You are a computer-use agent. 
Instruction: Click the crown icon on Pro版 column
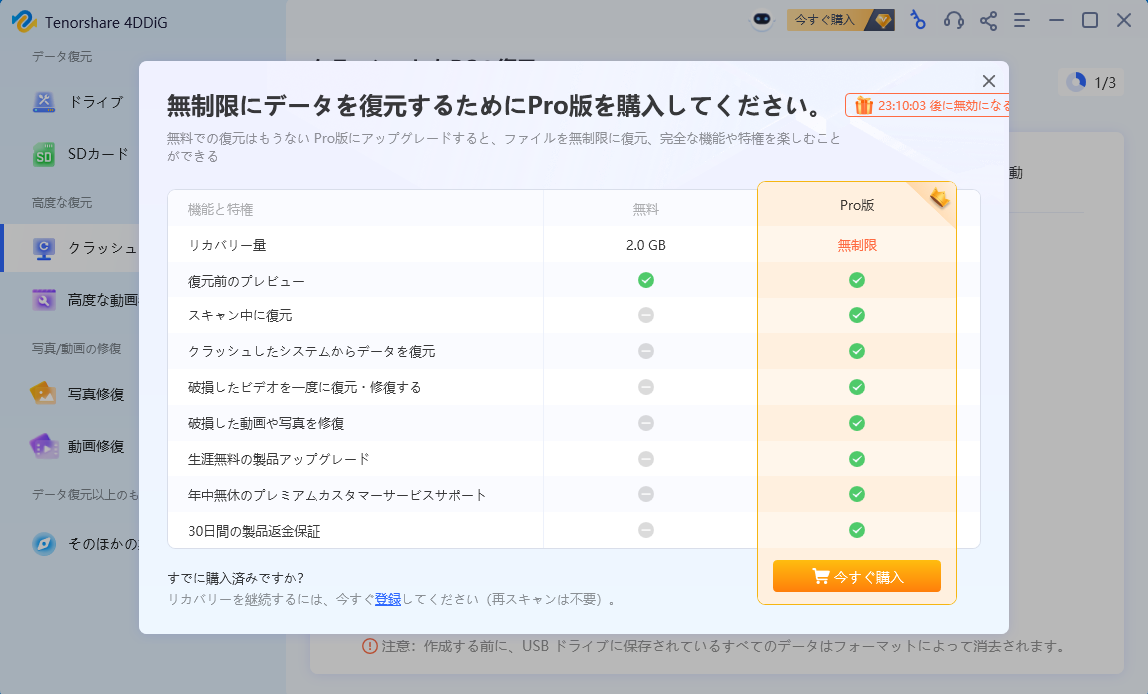(x=939, y=198)
